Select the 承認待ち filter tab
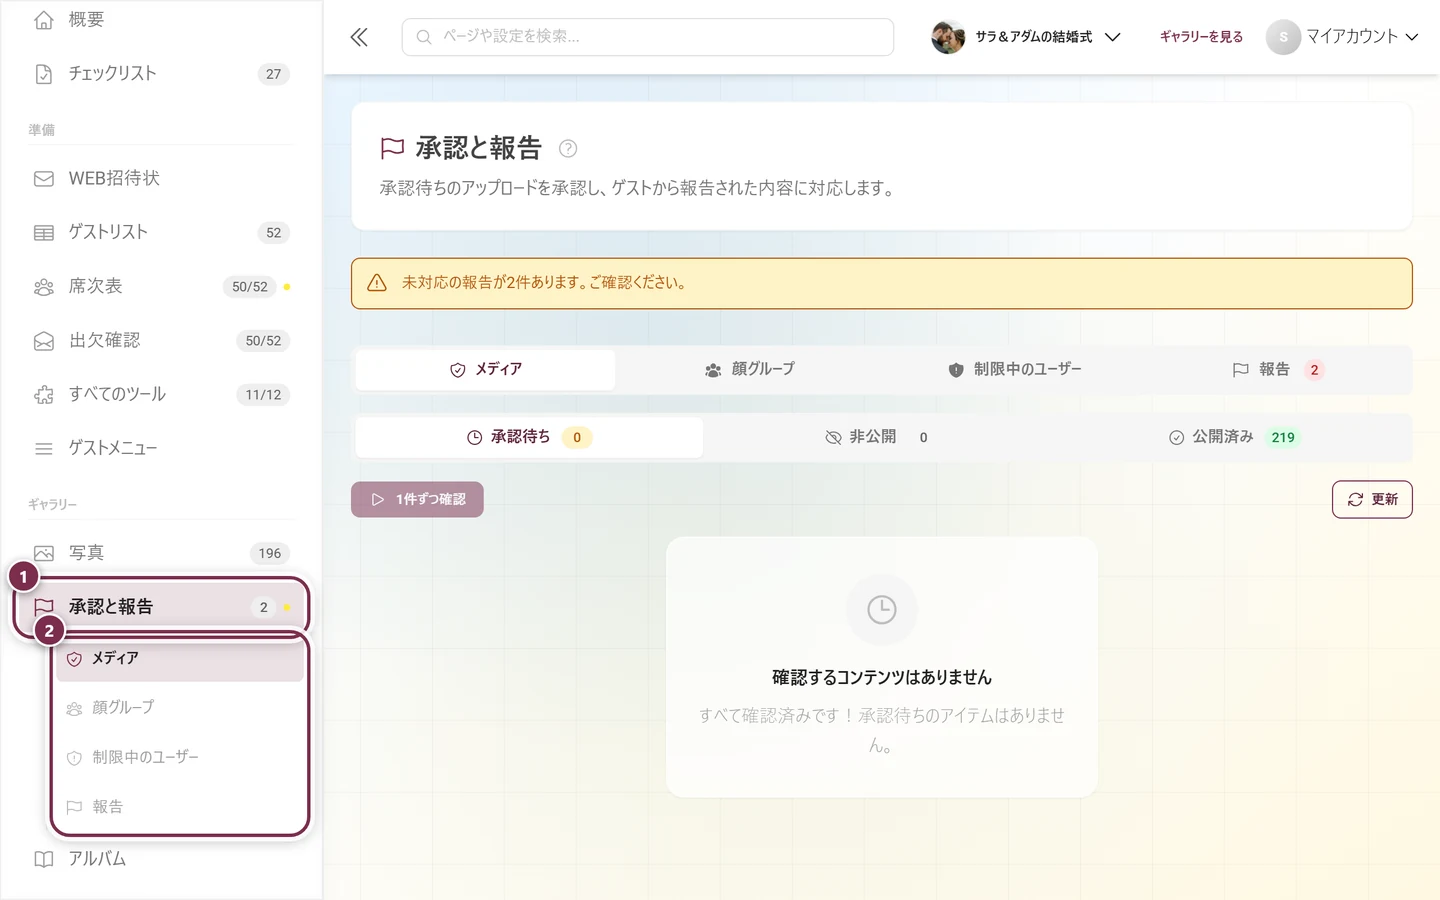Image resolution: width=1440 pixels, height=900 pixels. 529,438
